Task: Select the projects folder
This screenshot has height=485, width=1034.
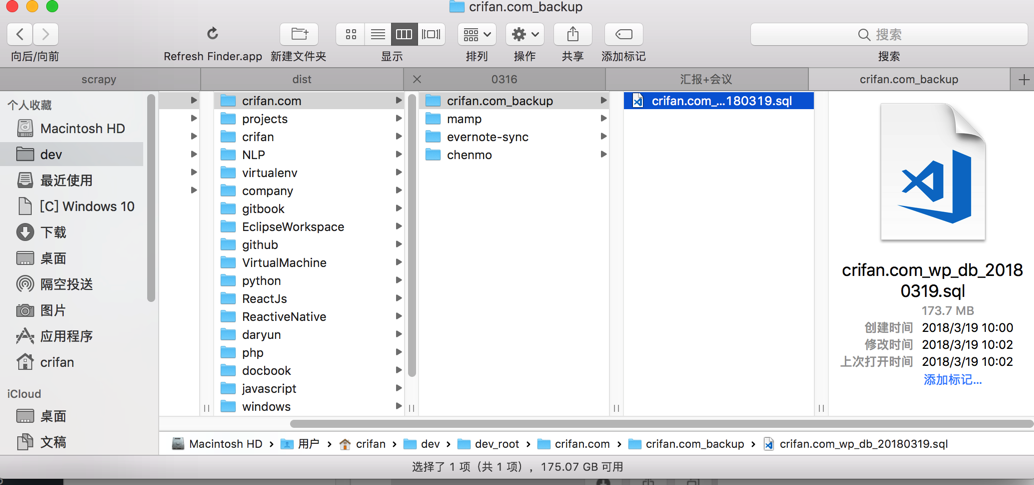Action: pyautogui.click(x=310, y=119)
